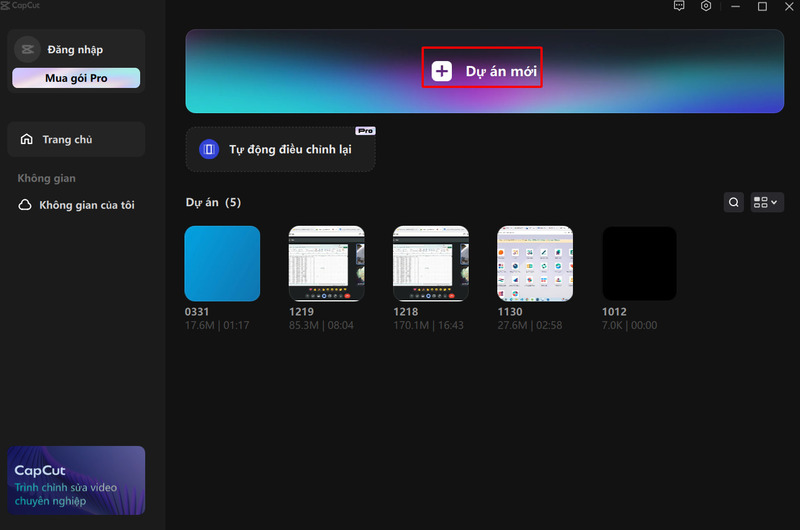The image size is (800, 530).
Task: Click the CapCut profile avatar icon
Action: click(x=27, y=49)
